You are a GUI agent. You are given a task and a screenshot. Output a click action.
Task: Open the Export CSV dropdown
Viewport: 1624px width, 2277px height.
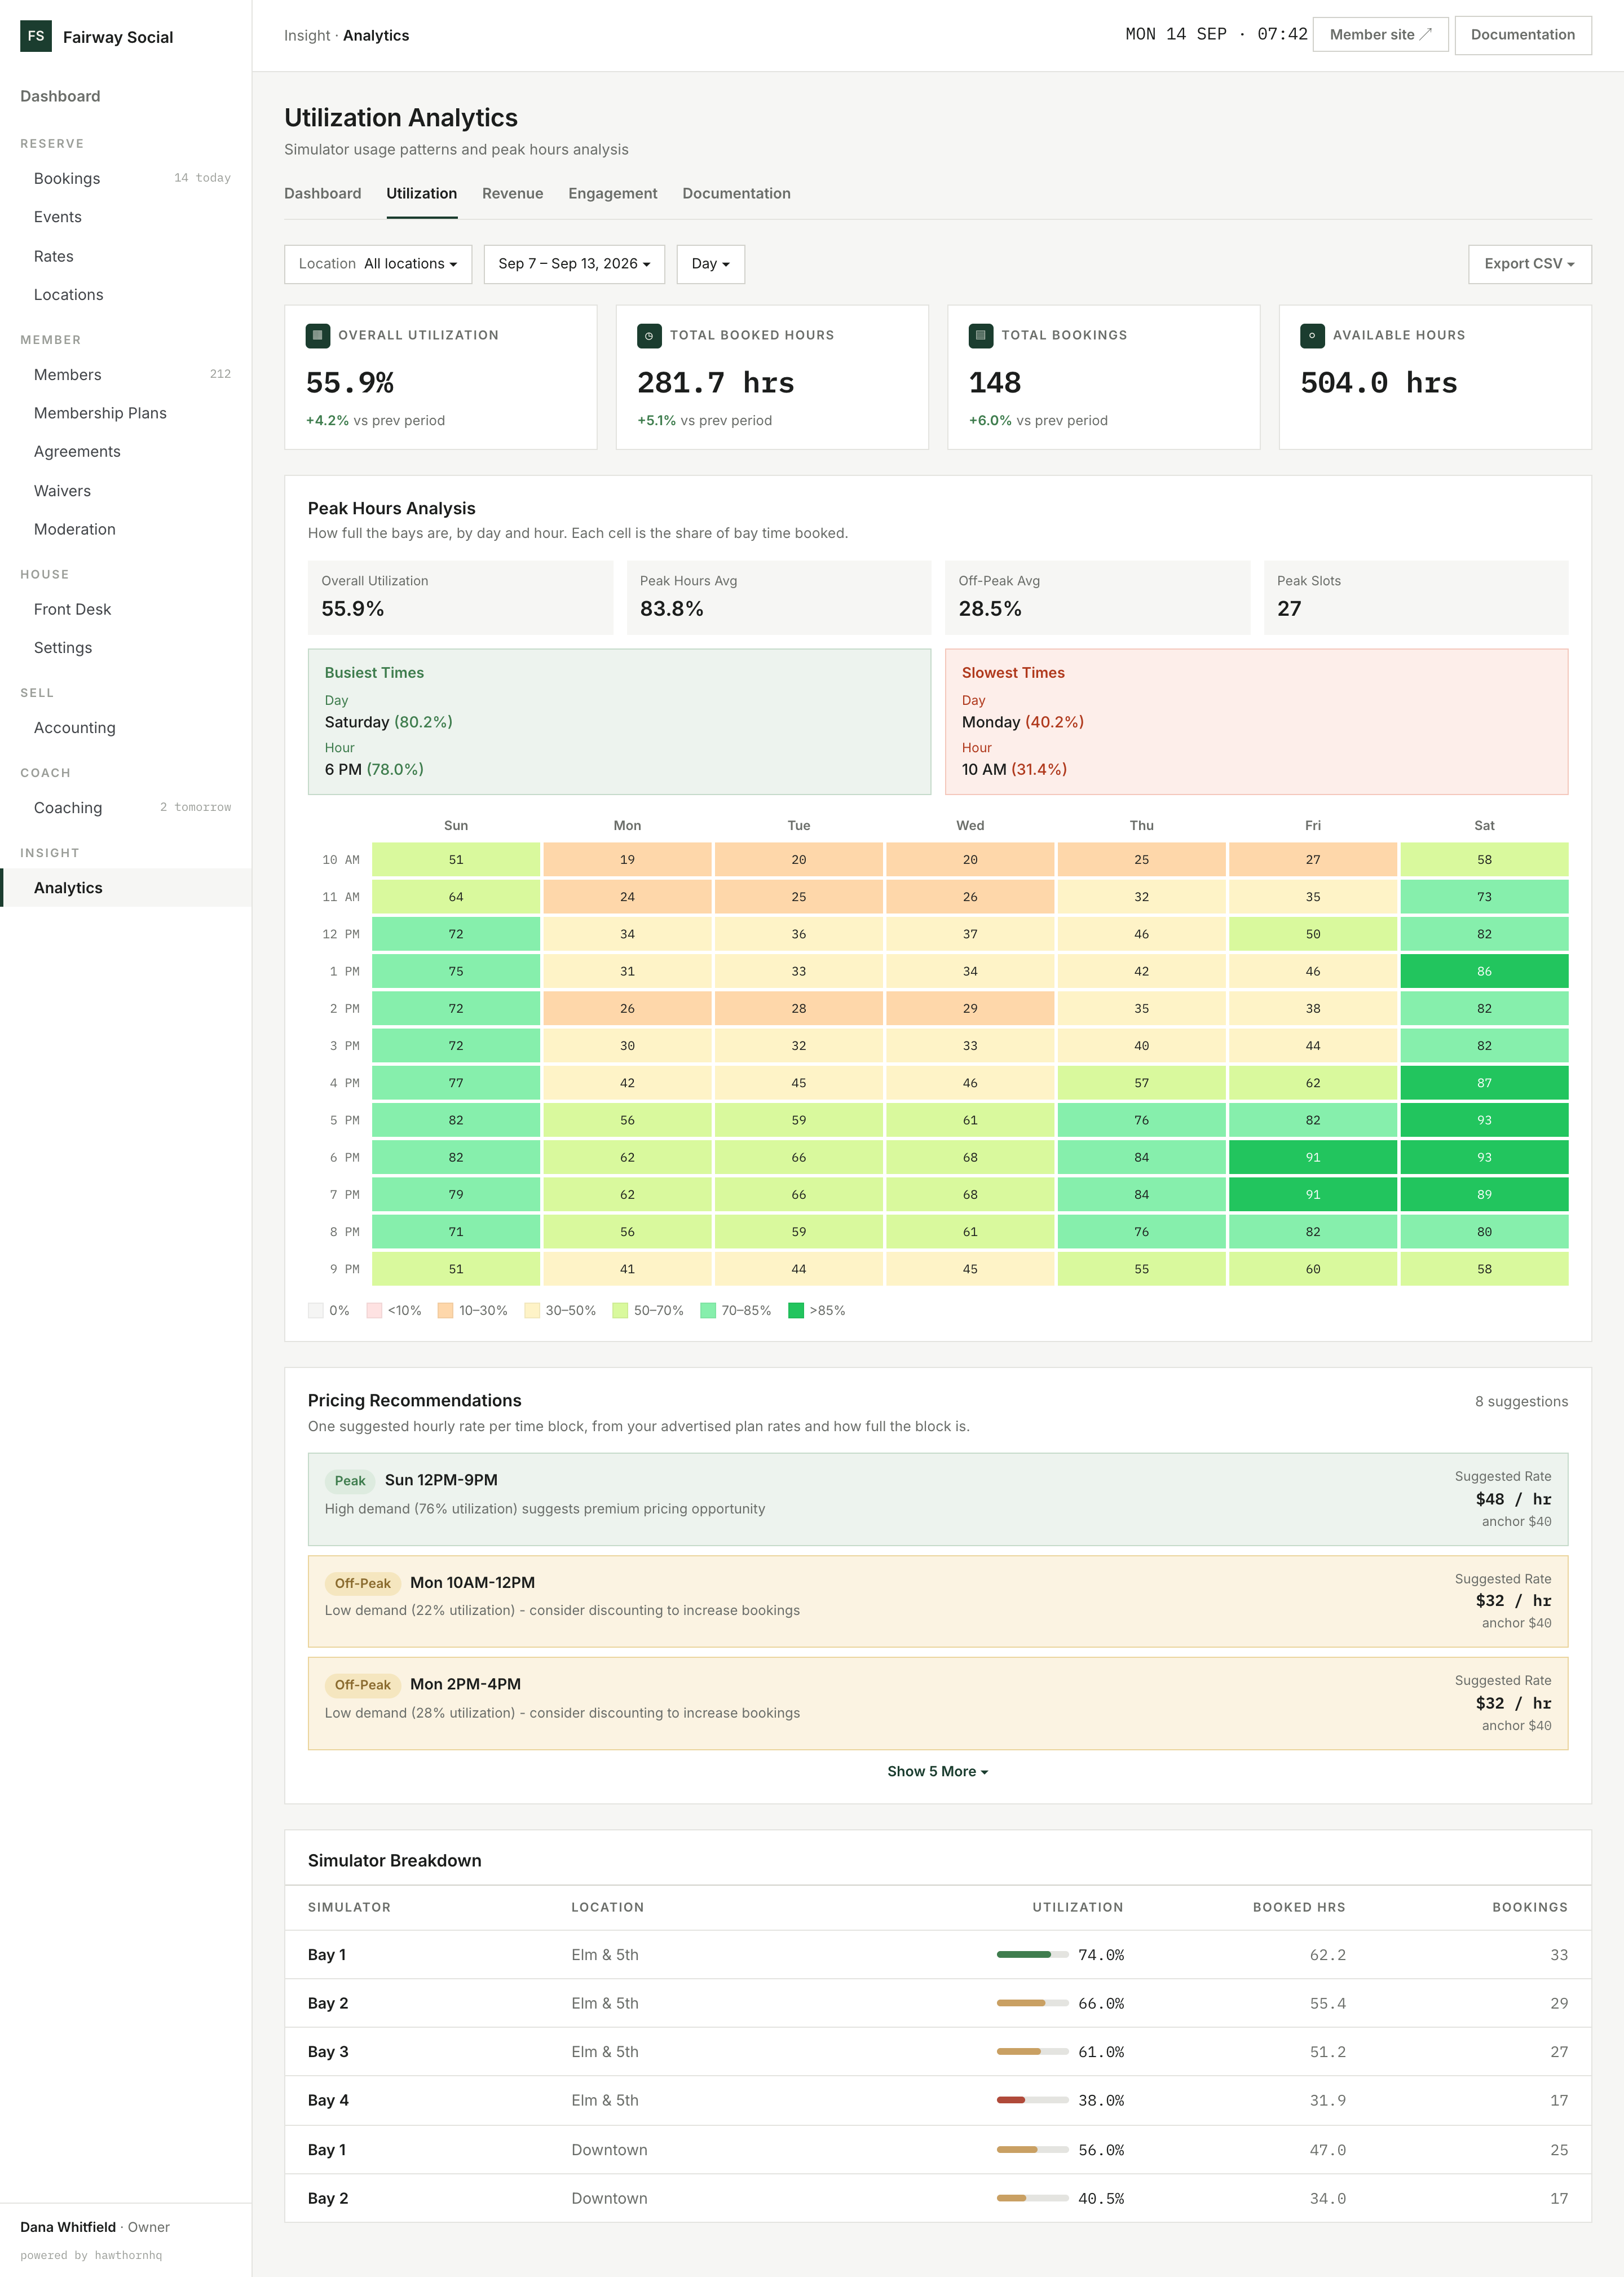1529,264
